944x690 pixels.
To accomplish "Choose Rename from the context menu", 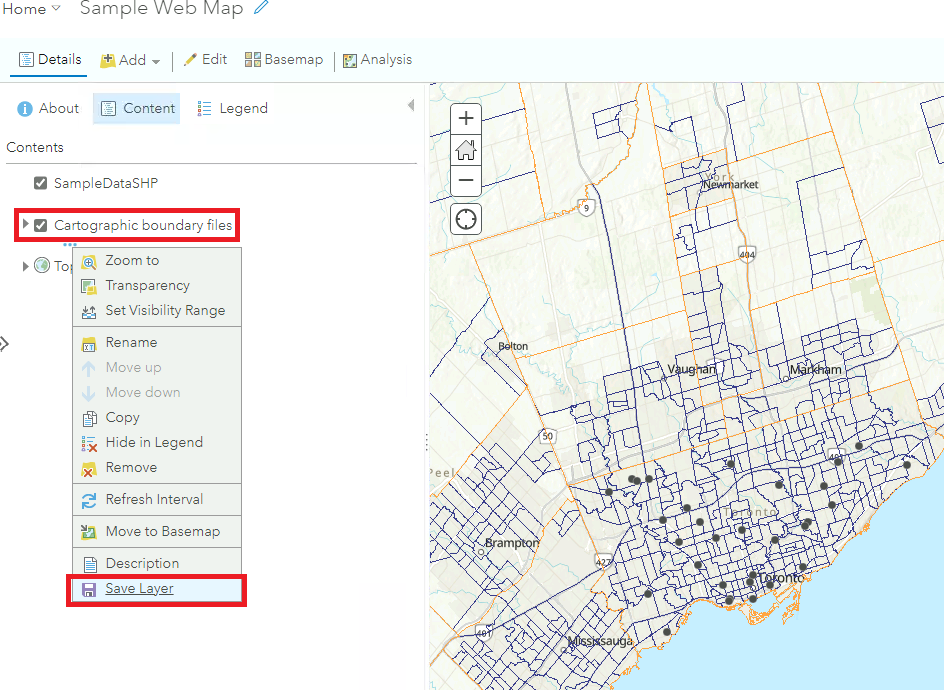I will (x=131, y=341).
